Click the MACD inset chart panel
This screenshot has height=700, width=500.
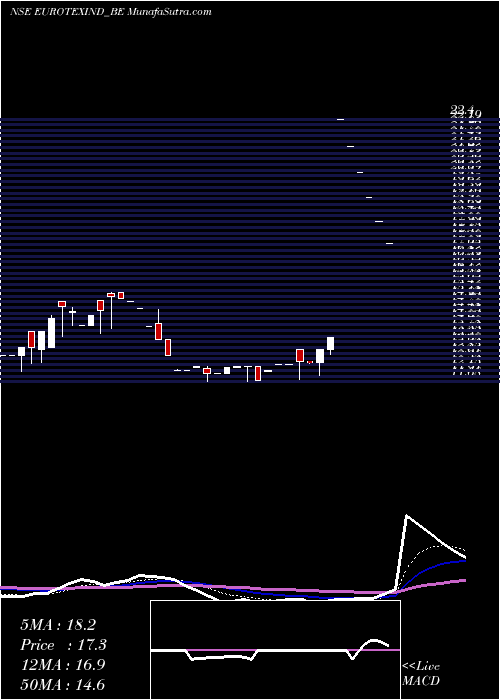tap(275, 650)
